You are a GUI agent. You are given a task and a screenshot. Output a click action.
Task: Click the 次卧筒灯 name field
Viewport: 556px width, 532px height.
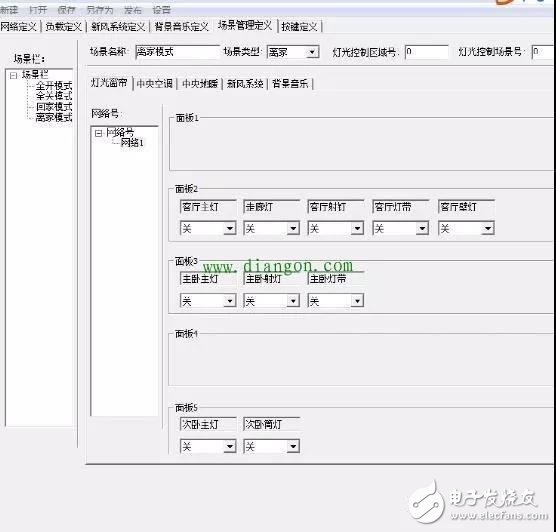tap(272, 424)
